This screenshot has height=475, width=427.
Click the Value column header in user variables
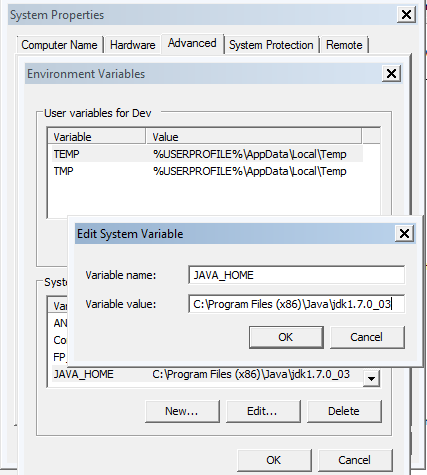(254, 137)
